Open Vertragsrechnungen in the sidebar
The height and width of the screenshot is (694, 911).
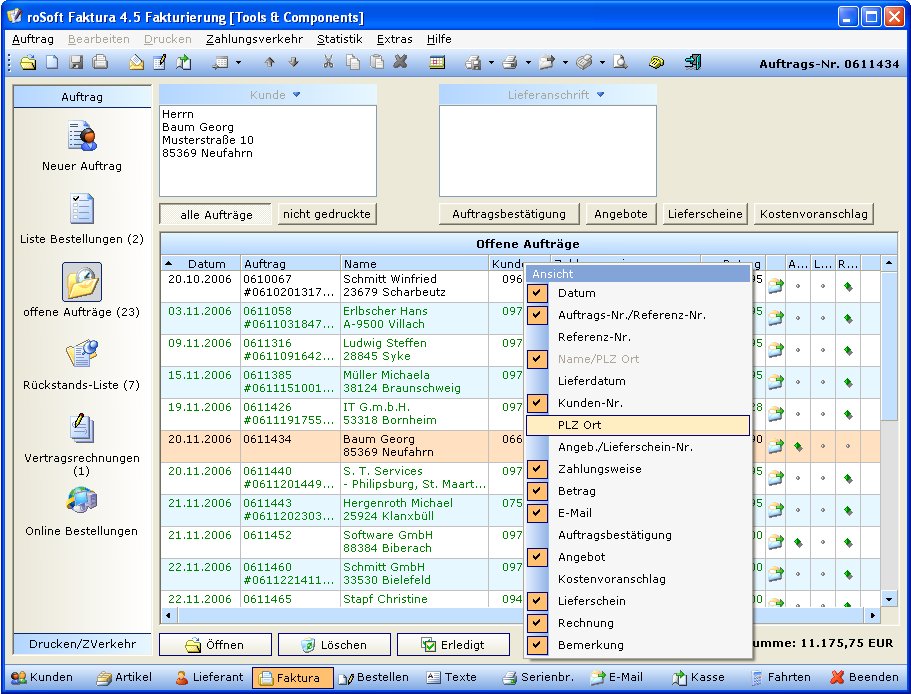[x=81, y=428]
